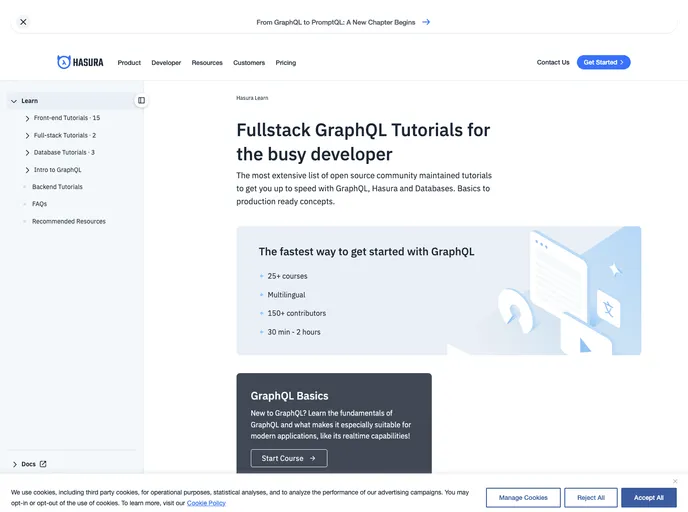The height and width of the screenshot is (512, 688).
Task: Click the '25+ courses' bullet text
Action: 287,276
